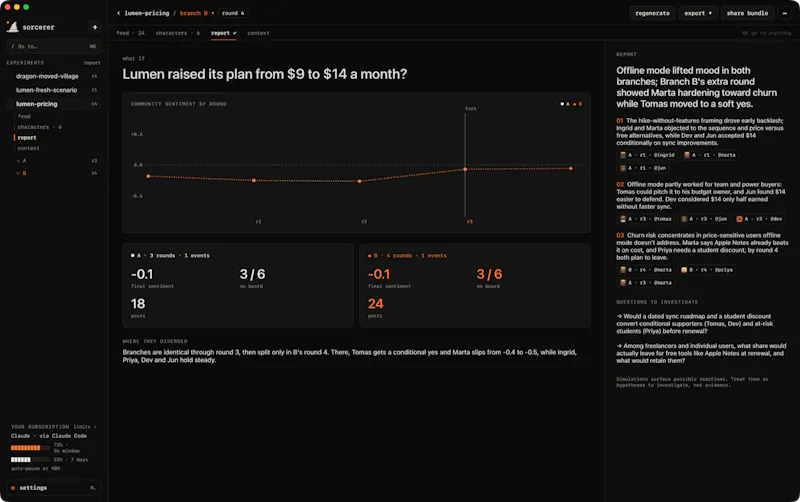Open citation A r1 @jun
The height and width of the screenshot is (502, 800).
point(643,168)
